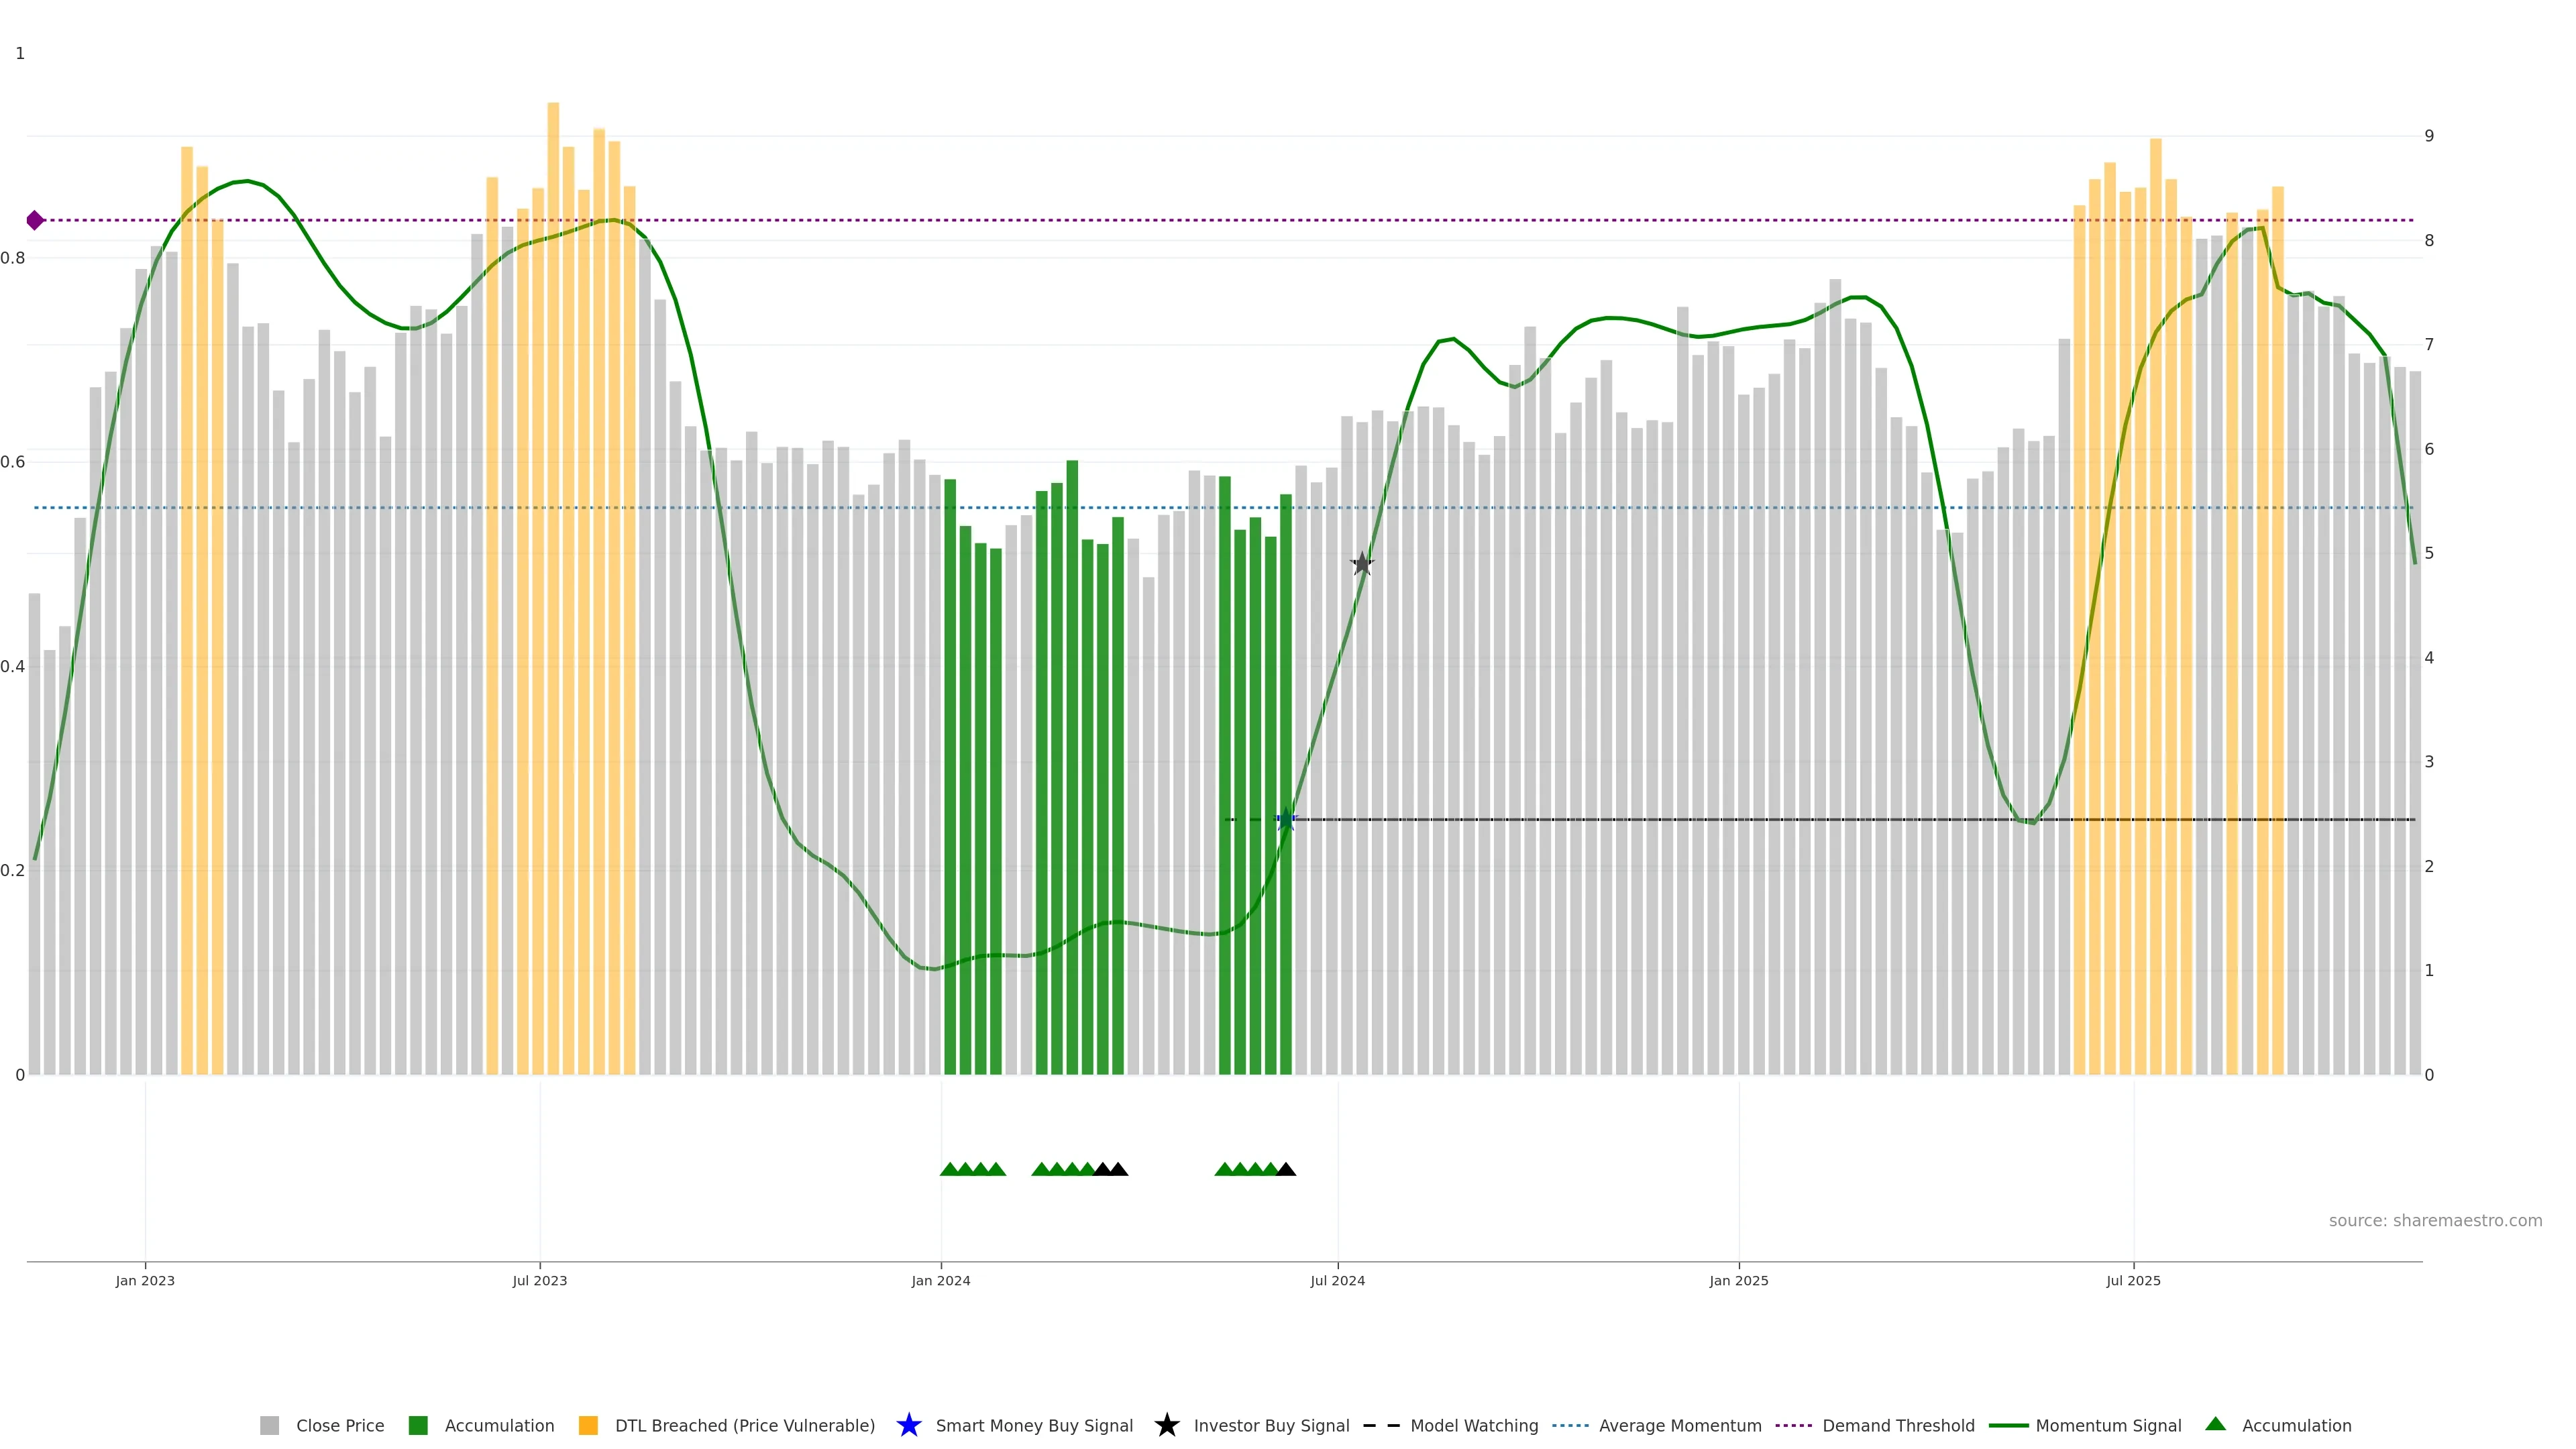The image size is (2576, 1449).
Task: Click the Jul 2024 axis label
Action: click(x=1337, y=1281)
